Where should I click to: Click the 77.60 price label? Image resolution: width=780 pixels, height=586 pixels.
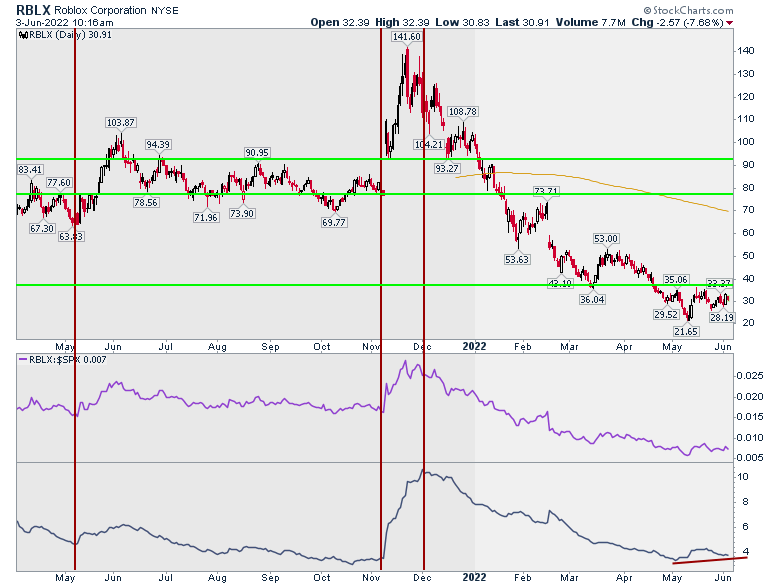[x=59, y=183]
